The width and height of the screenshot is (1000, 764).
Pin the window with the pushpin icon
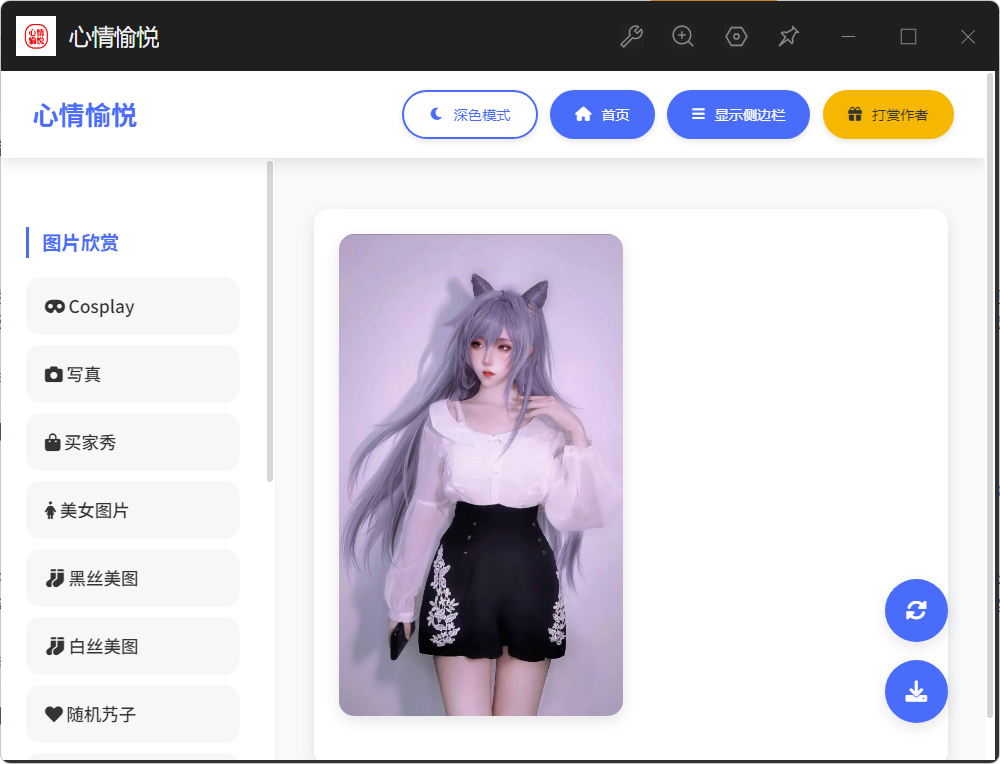tap(788, 36)
